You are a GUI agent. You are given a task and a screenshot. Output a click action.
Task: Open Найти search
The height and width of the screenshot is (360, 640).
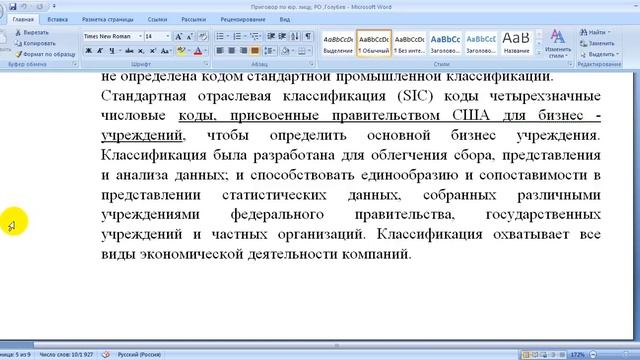[595, 32]
